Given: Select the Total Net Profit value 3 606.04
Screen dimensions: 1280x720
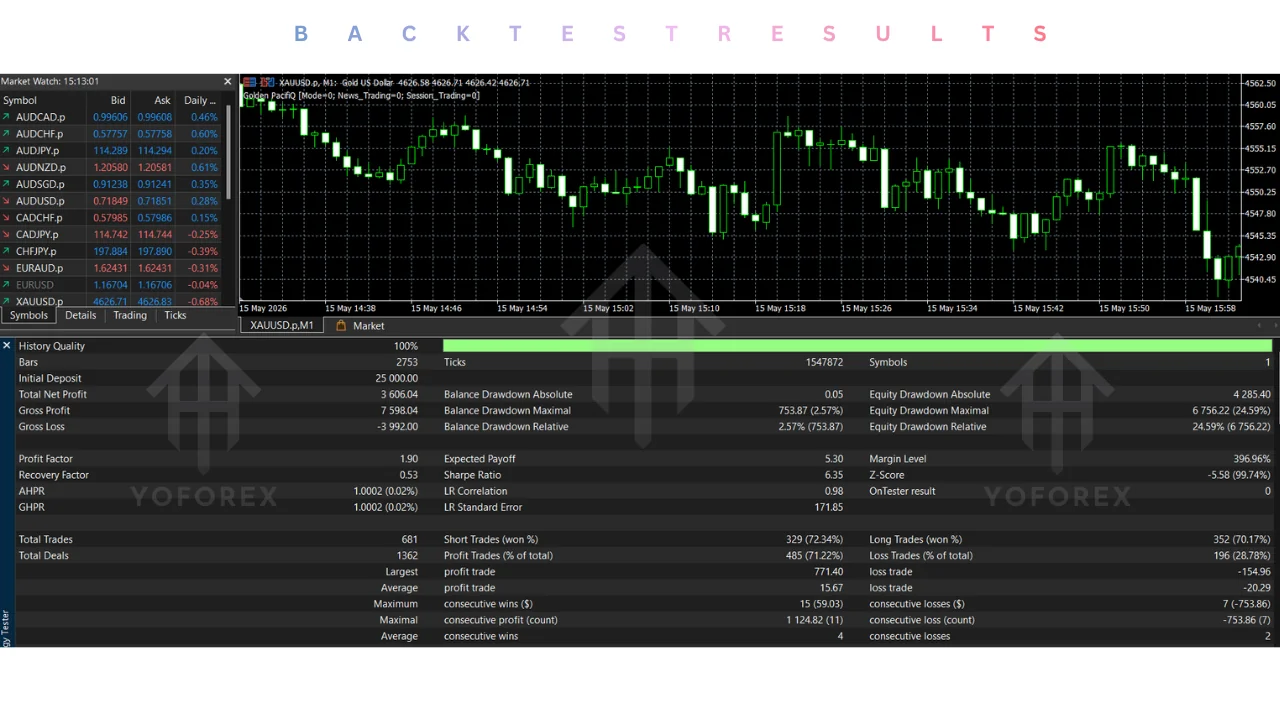Looking at the screenshot, I should [399, 394].
